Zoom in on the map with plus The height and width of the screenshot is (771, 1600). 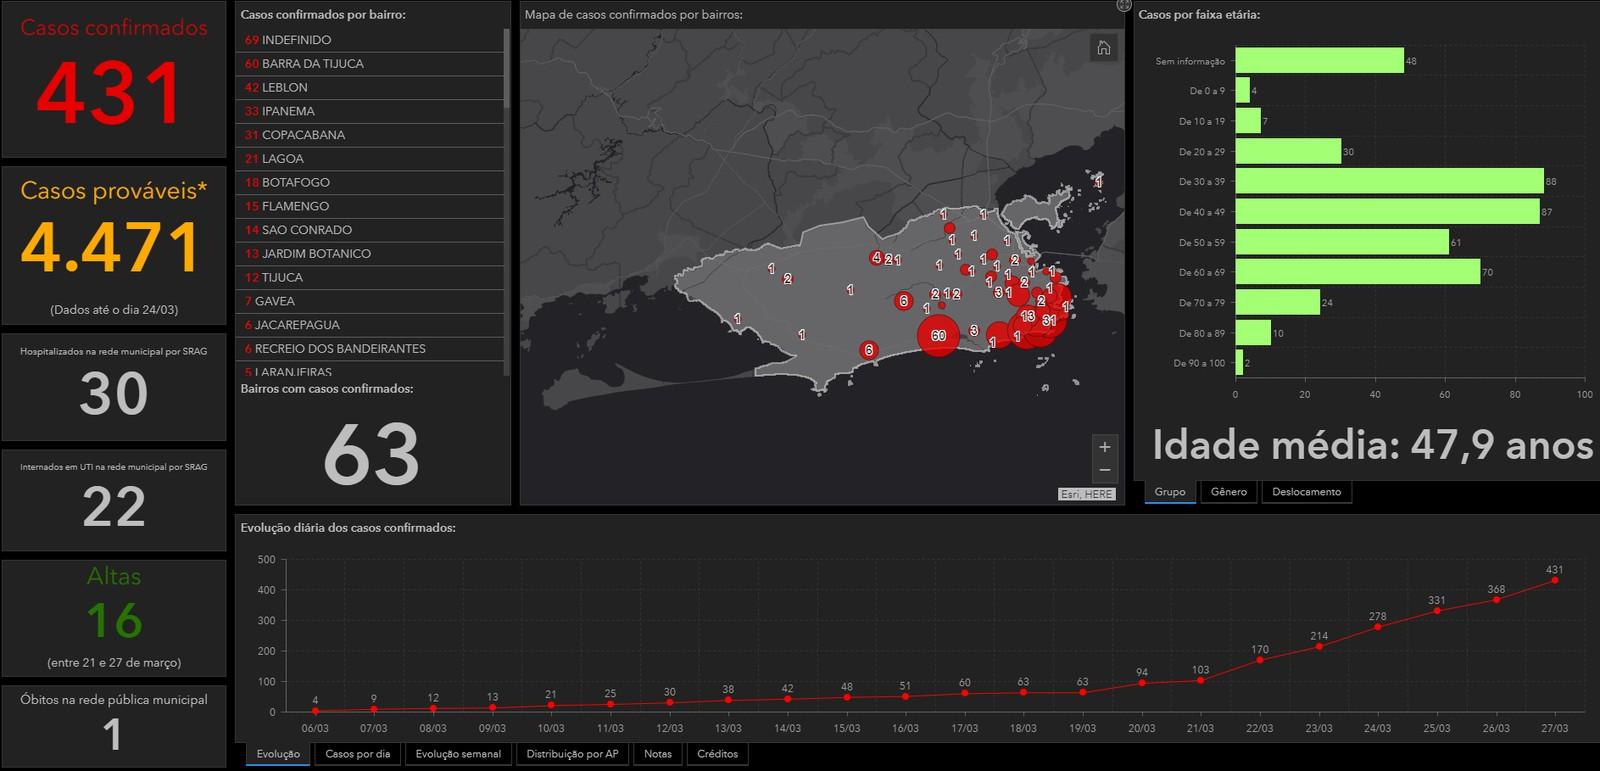1104,447
